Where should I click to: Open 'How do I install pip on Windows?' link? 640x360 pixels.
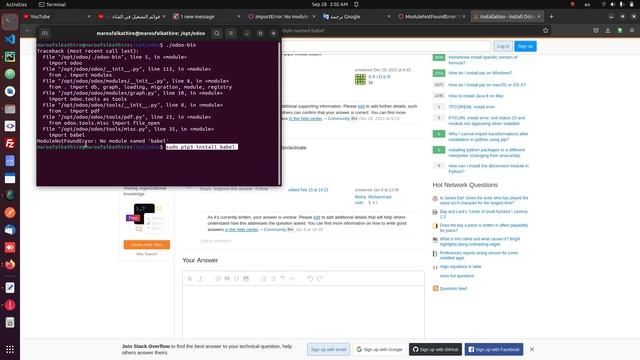480,73
